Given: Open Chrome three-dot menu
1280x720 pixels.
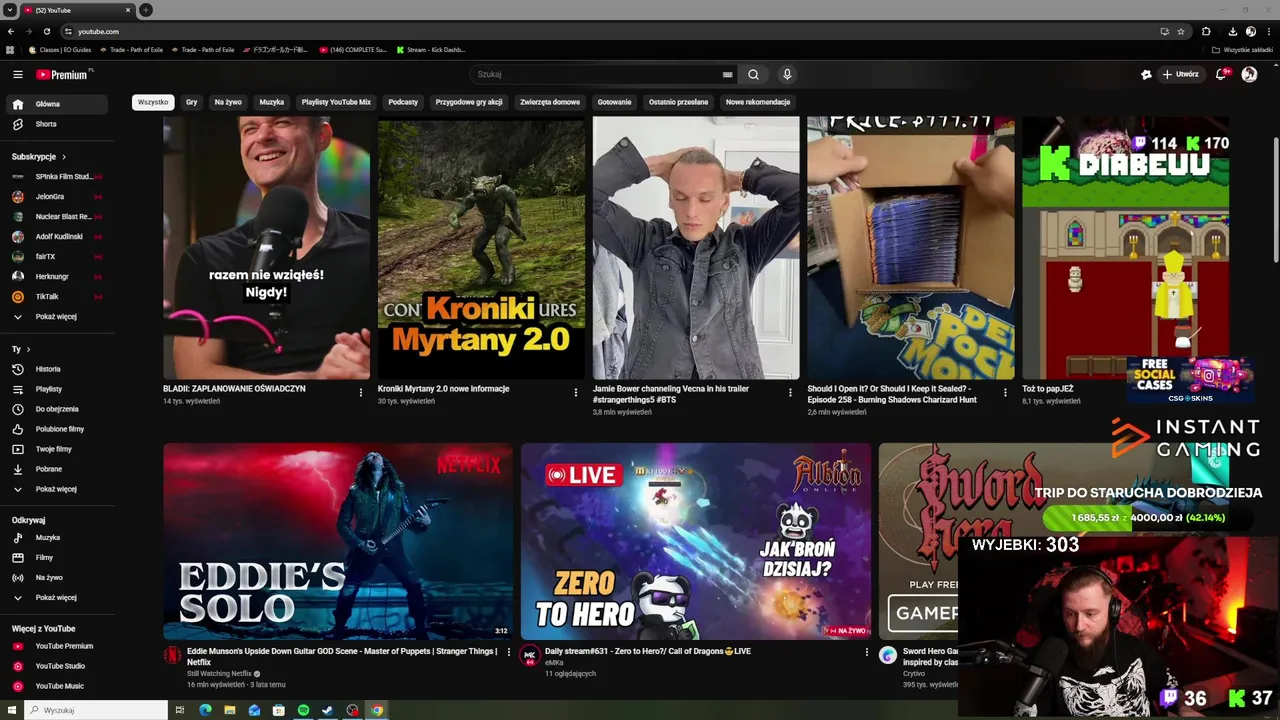Looking at the screenshot, I should click(1268, 31).
